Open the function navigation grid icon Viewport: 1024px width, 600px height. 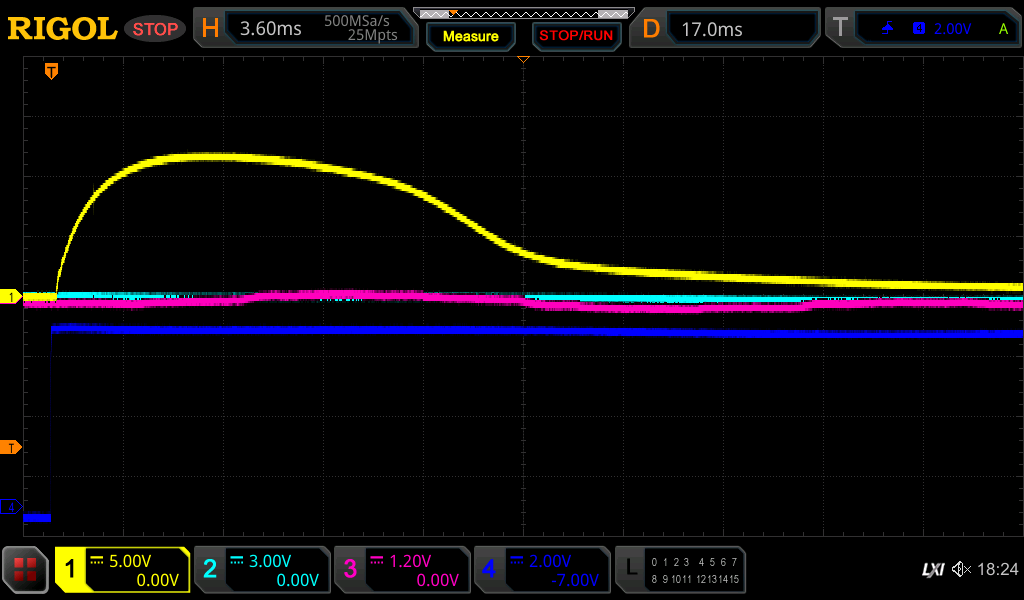pyautogui.click(x=26, y=570)
